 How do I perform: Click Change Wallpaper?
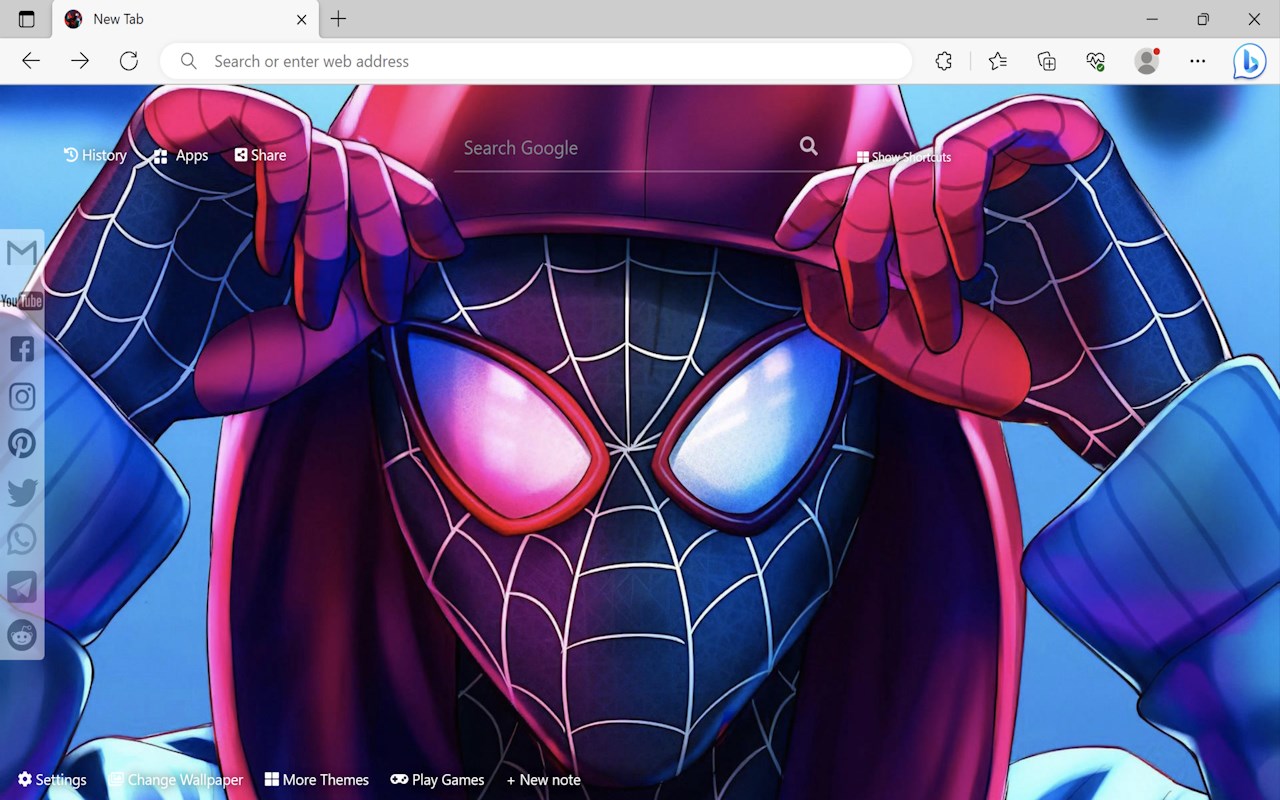tap(176, 780)
